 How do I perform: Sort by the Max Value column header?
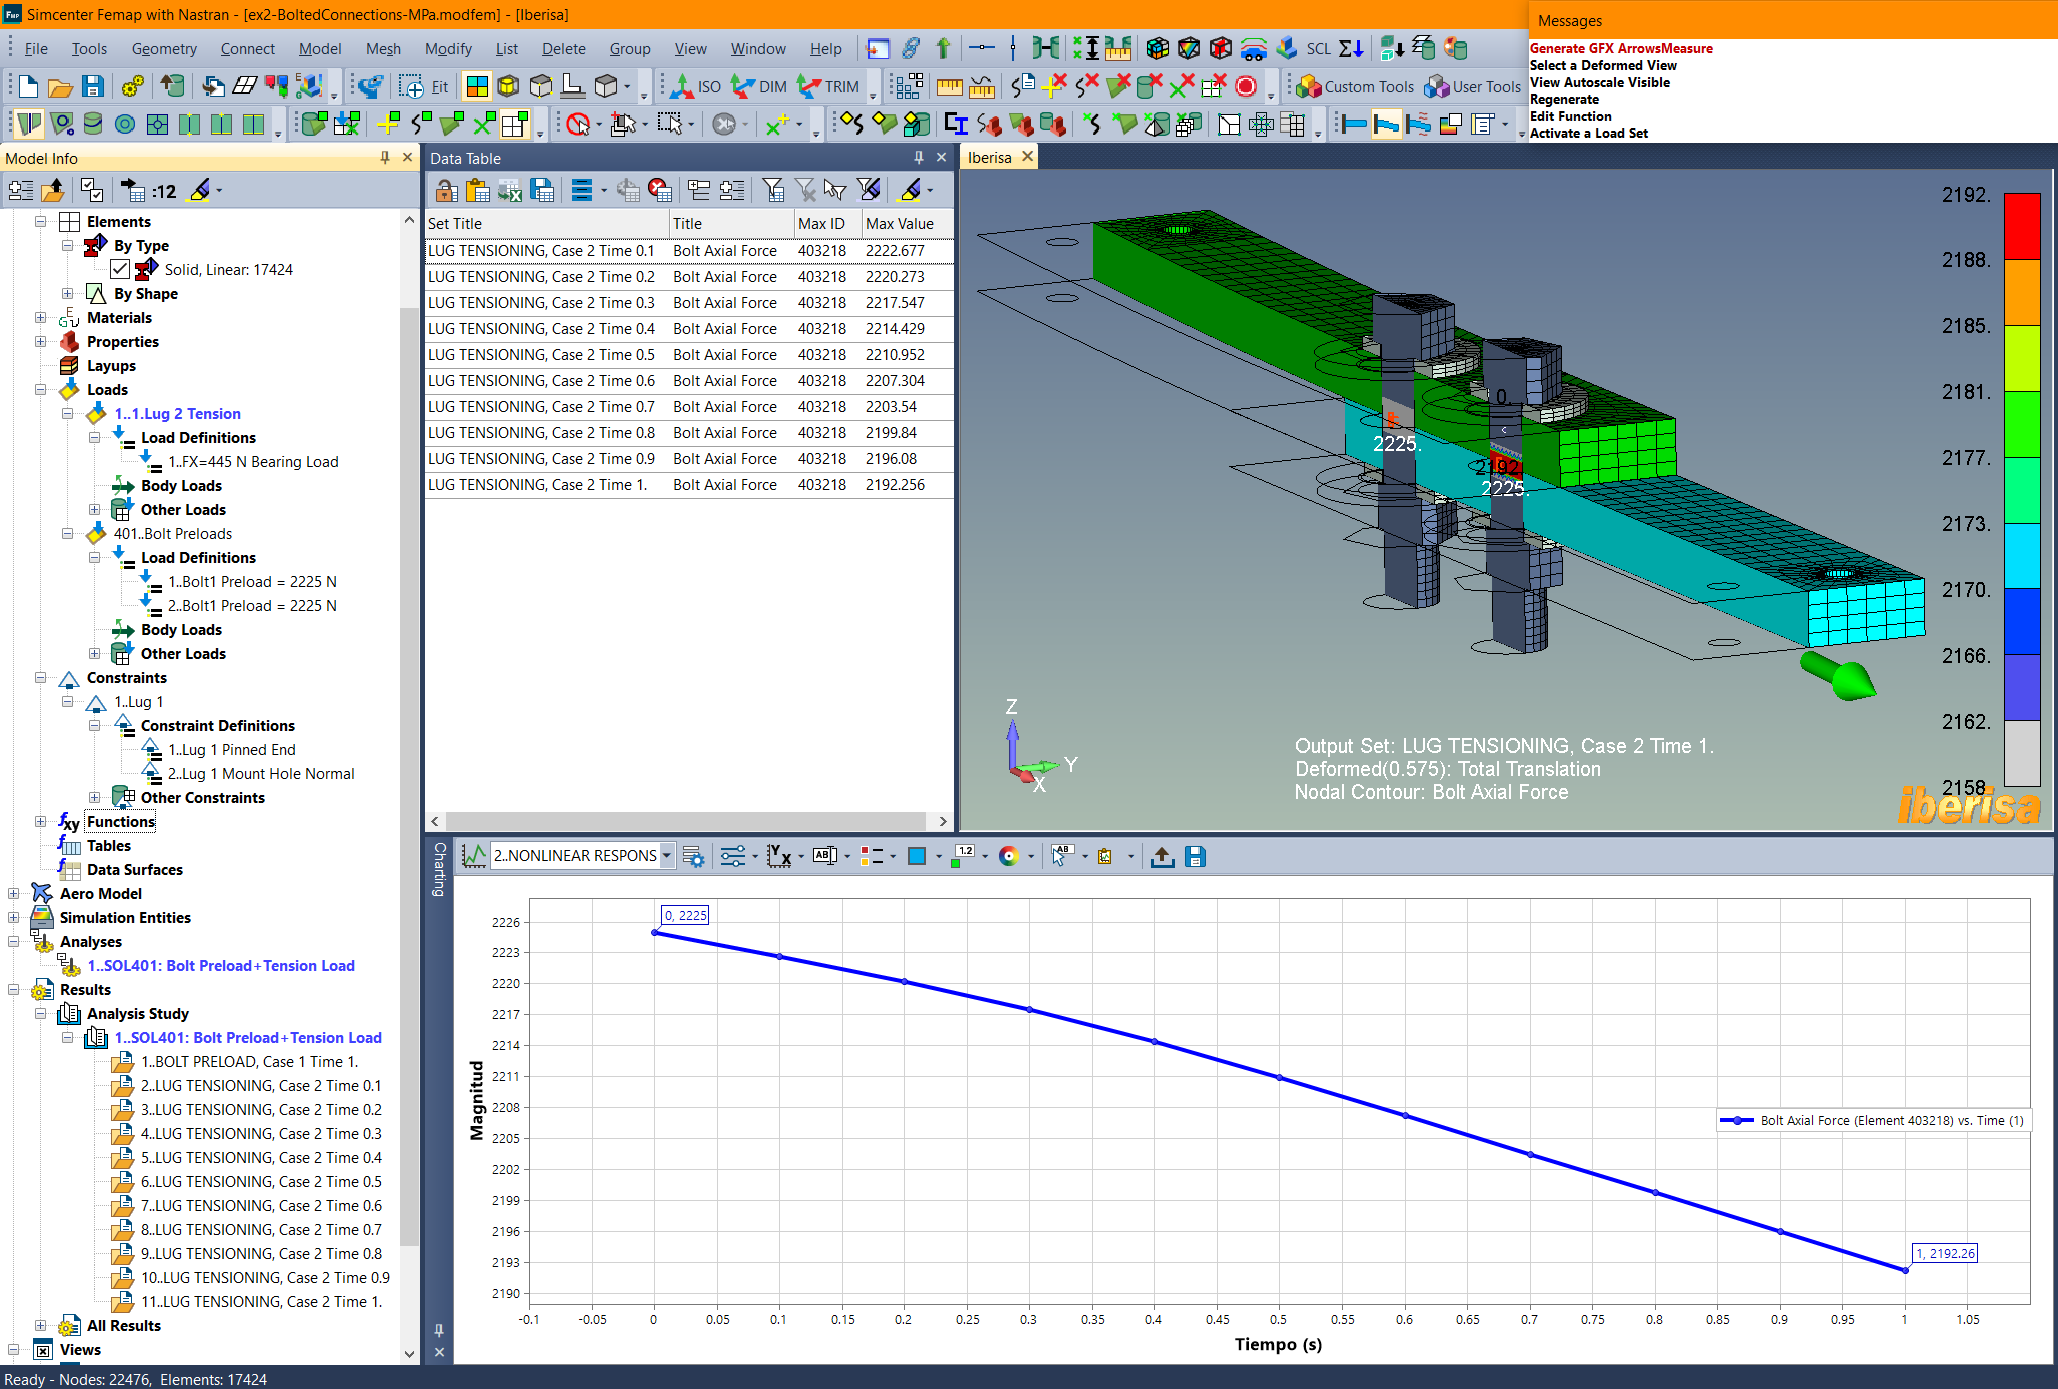point(906,224)
